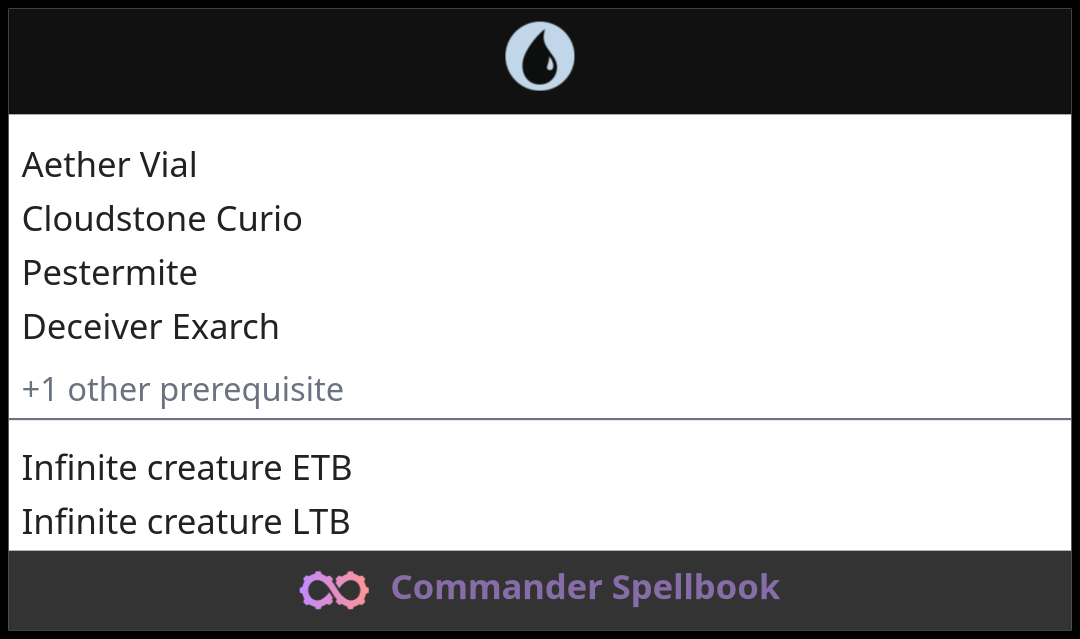Expand the +1 other prerequisite line

tap(183, 390)
